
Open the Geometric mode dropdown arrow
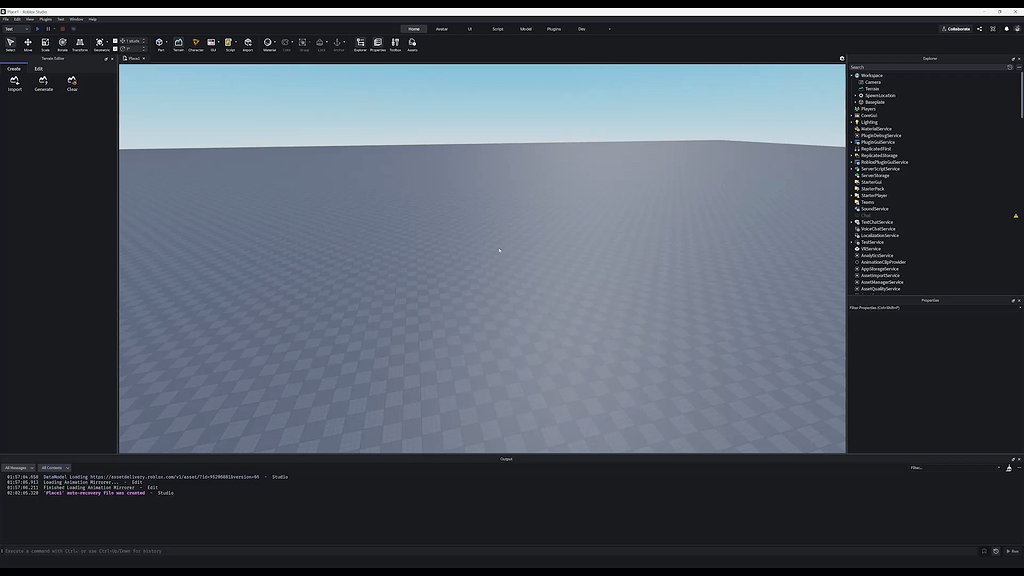click(108, 42)
